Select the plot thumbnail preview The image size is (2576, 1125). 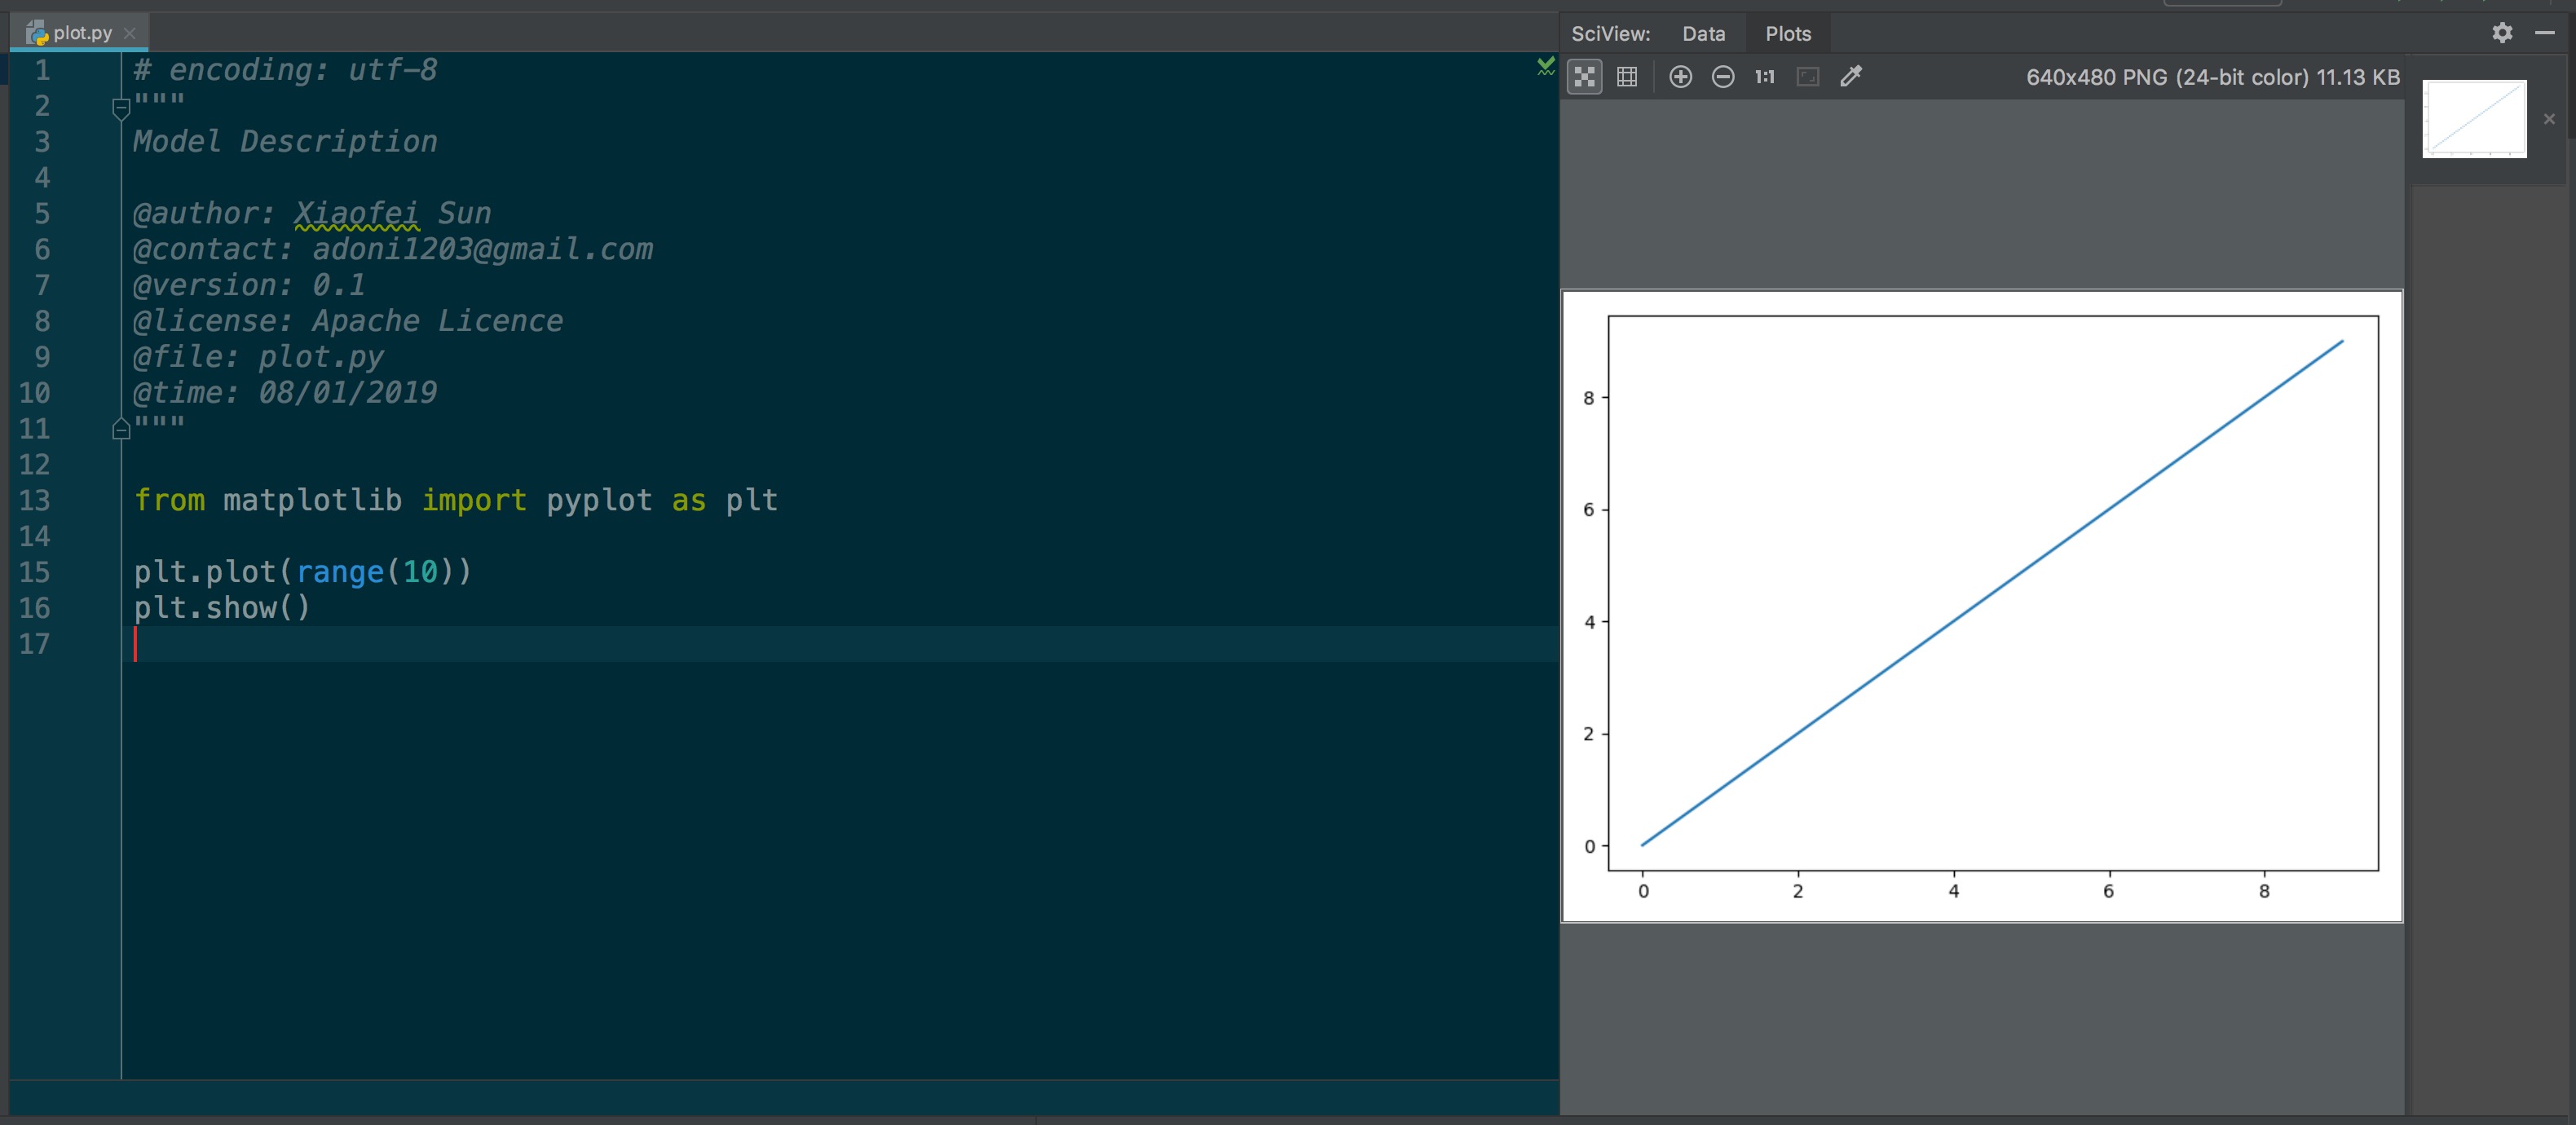coord(2473,119)
